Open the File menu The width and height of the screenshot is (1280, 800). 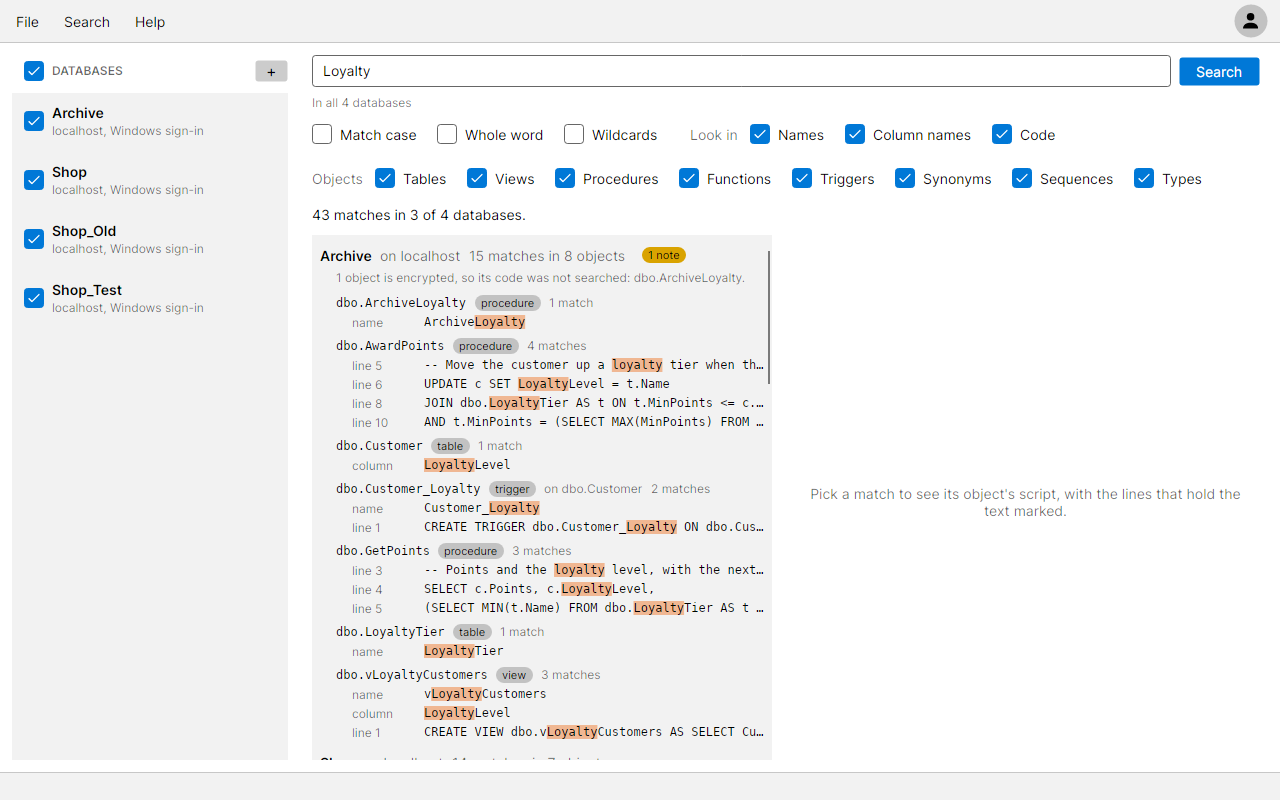[28, 22]
